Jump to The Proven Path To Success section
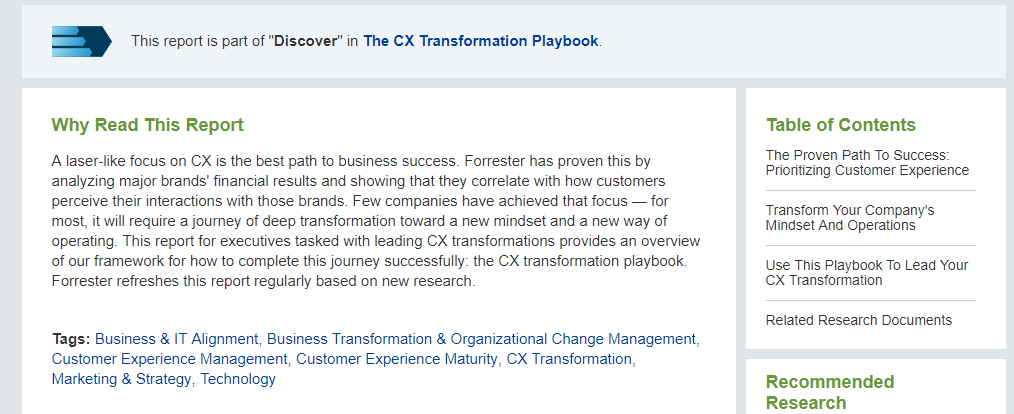The image size is (1014, 414). click(867, 162)
